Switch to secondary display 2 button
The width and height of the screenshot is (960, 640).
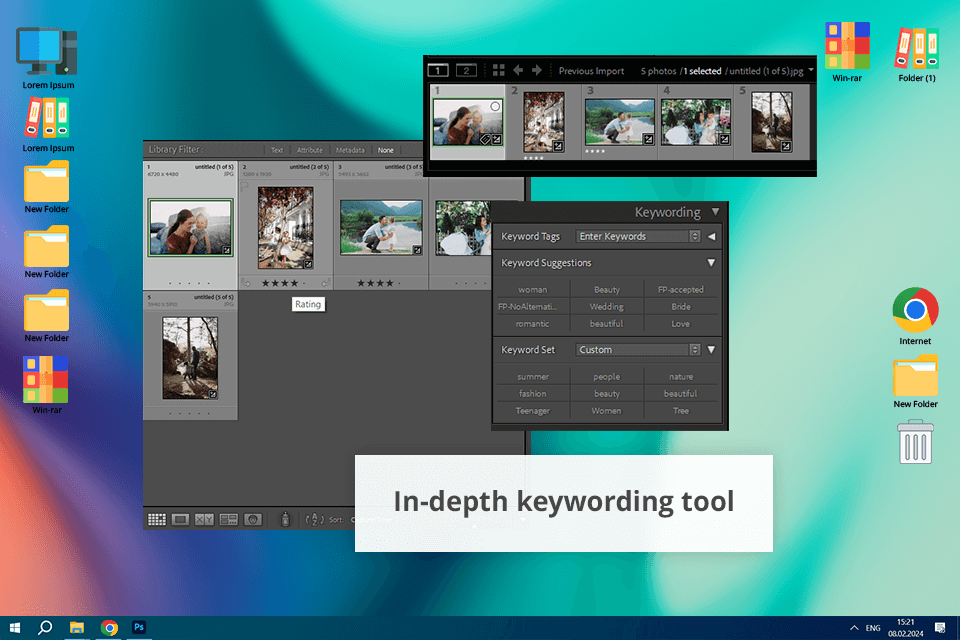tap(466, 71)
